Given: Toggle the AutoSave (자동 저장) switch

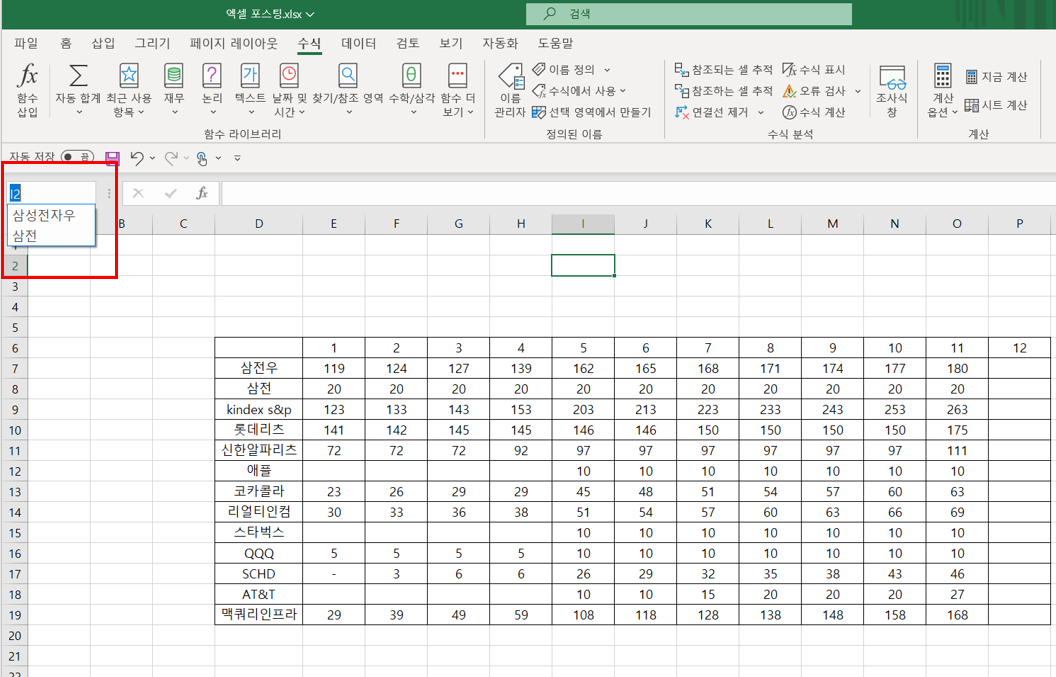Looking at the screenshot, I should click(77, 157).
